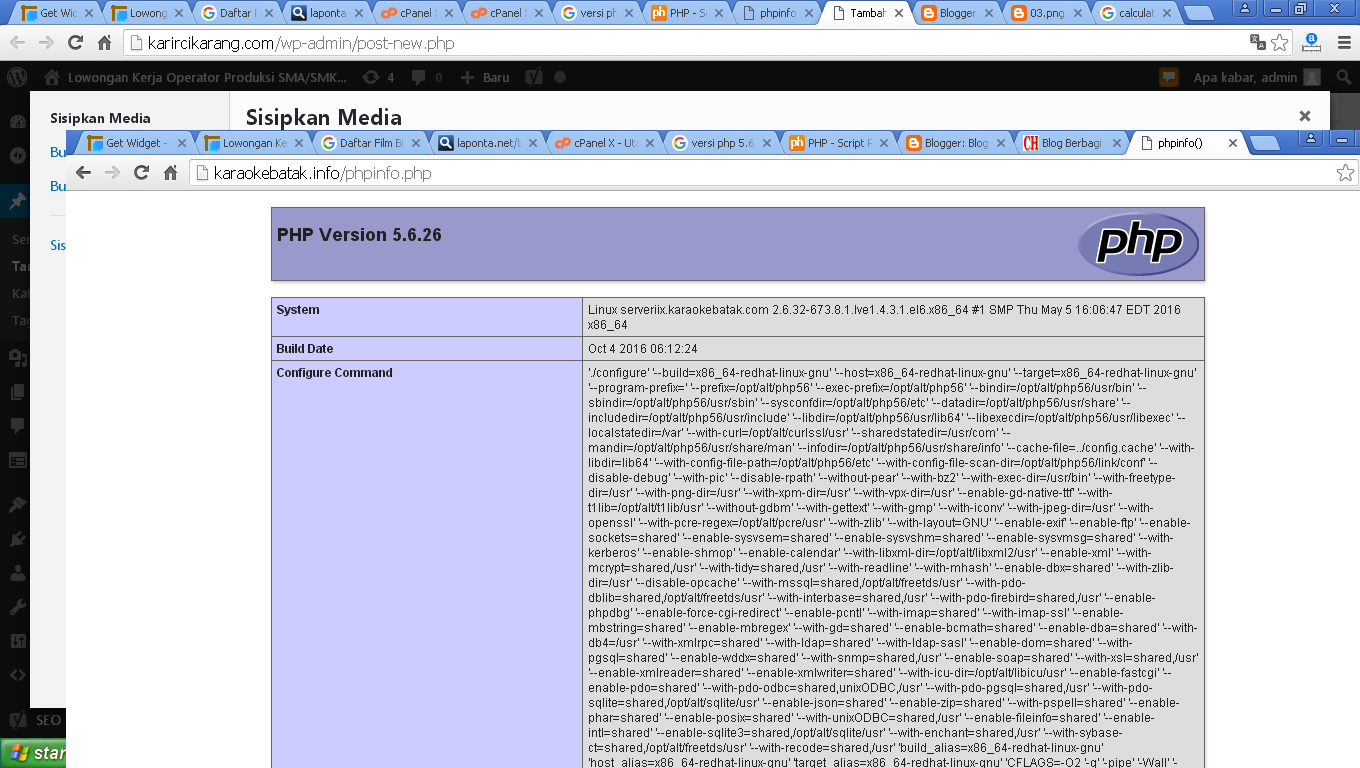Open Apa kabar, admin account menu

pos(1257,77)
